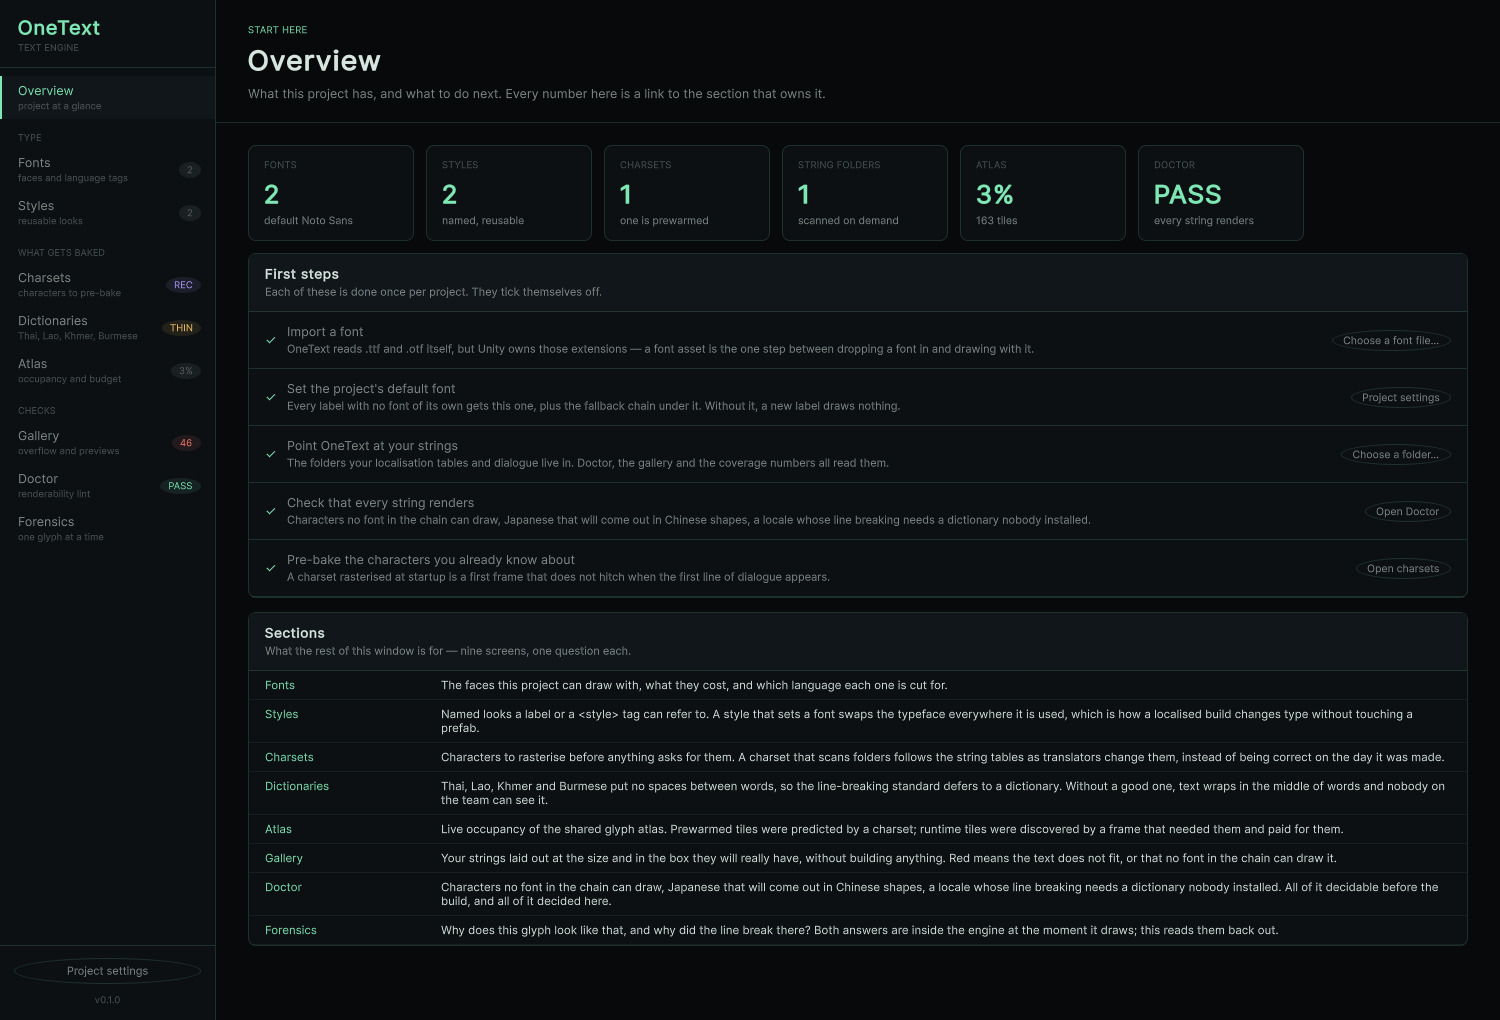The width and height of the screenshot is (1500, 1020).
Task: Follow the Gallery link in Sections table
Action: [x=284, y=859]
